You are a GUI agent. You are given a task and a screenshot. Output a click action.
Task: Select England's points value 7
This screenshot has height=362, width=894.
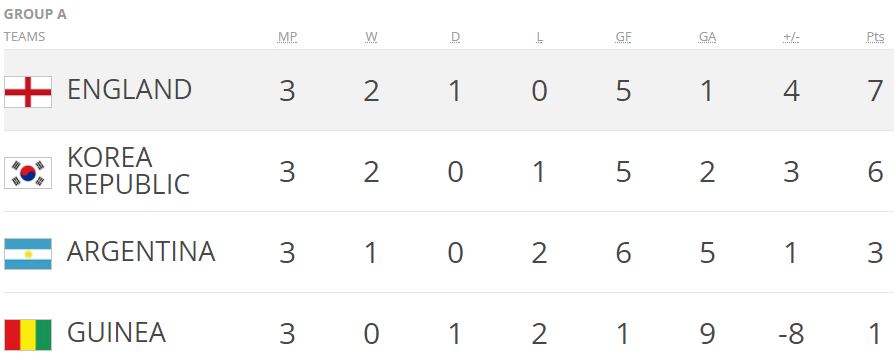pos(875,91)
